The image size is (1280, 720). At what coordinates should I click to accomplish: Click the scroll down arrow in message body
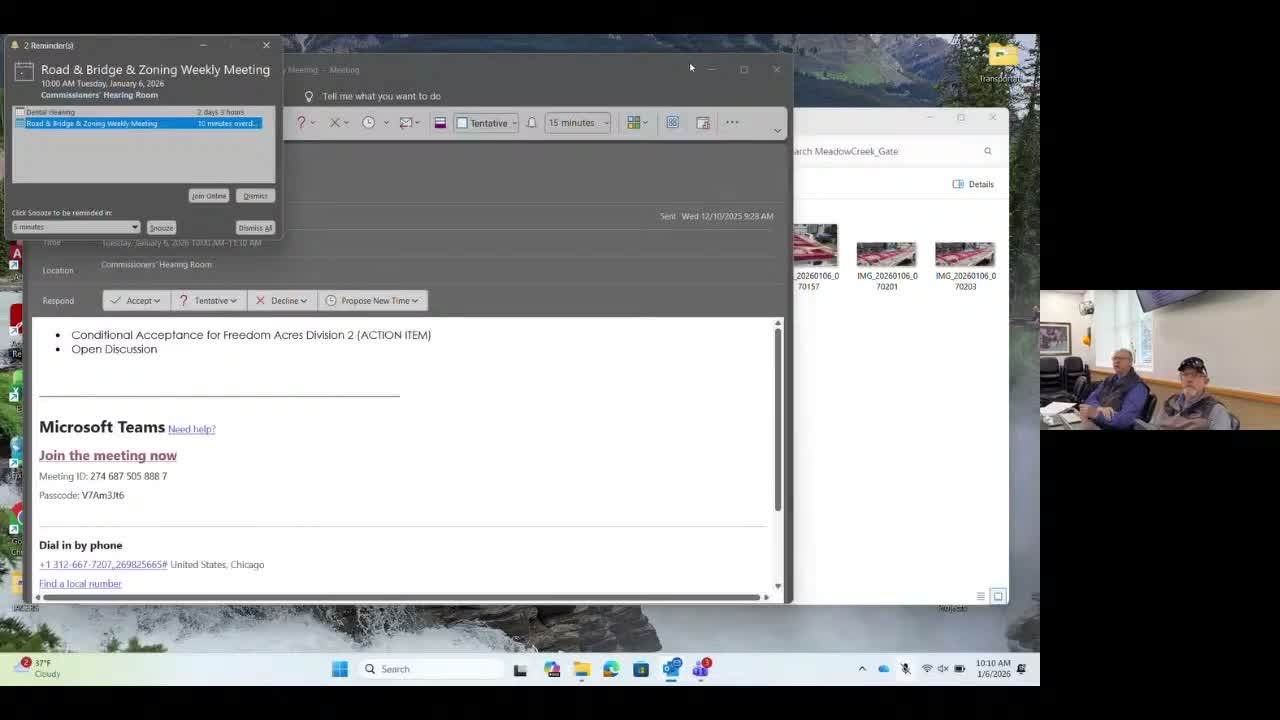tap(777, 586)
